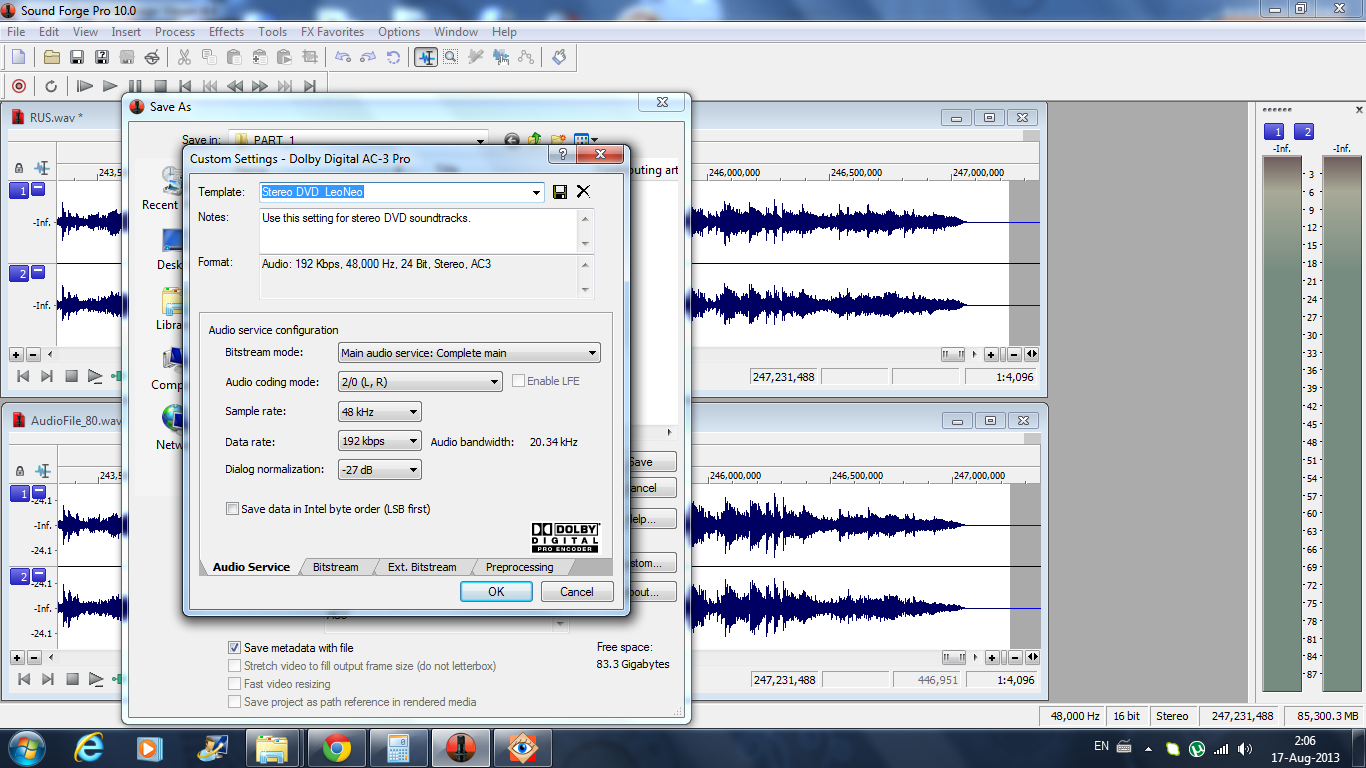Click 48,000 Hz in status bar

(x=1075, y=716)
